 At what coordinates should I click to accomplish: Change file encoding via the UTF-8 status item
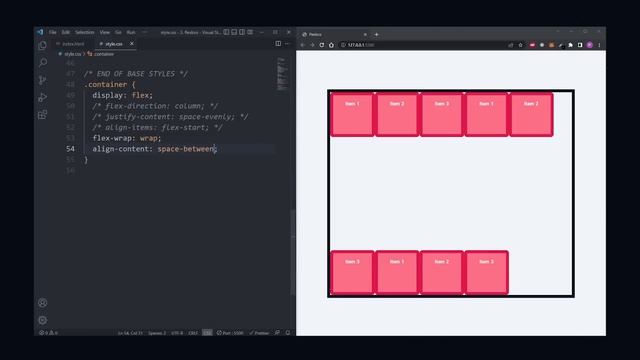[177, 333]
